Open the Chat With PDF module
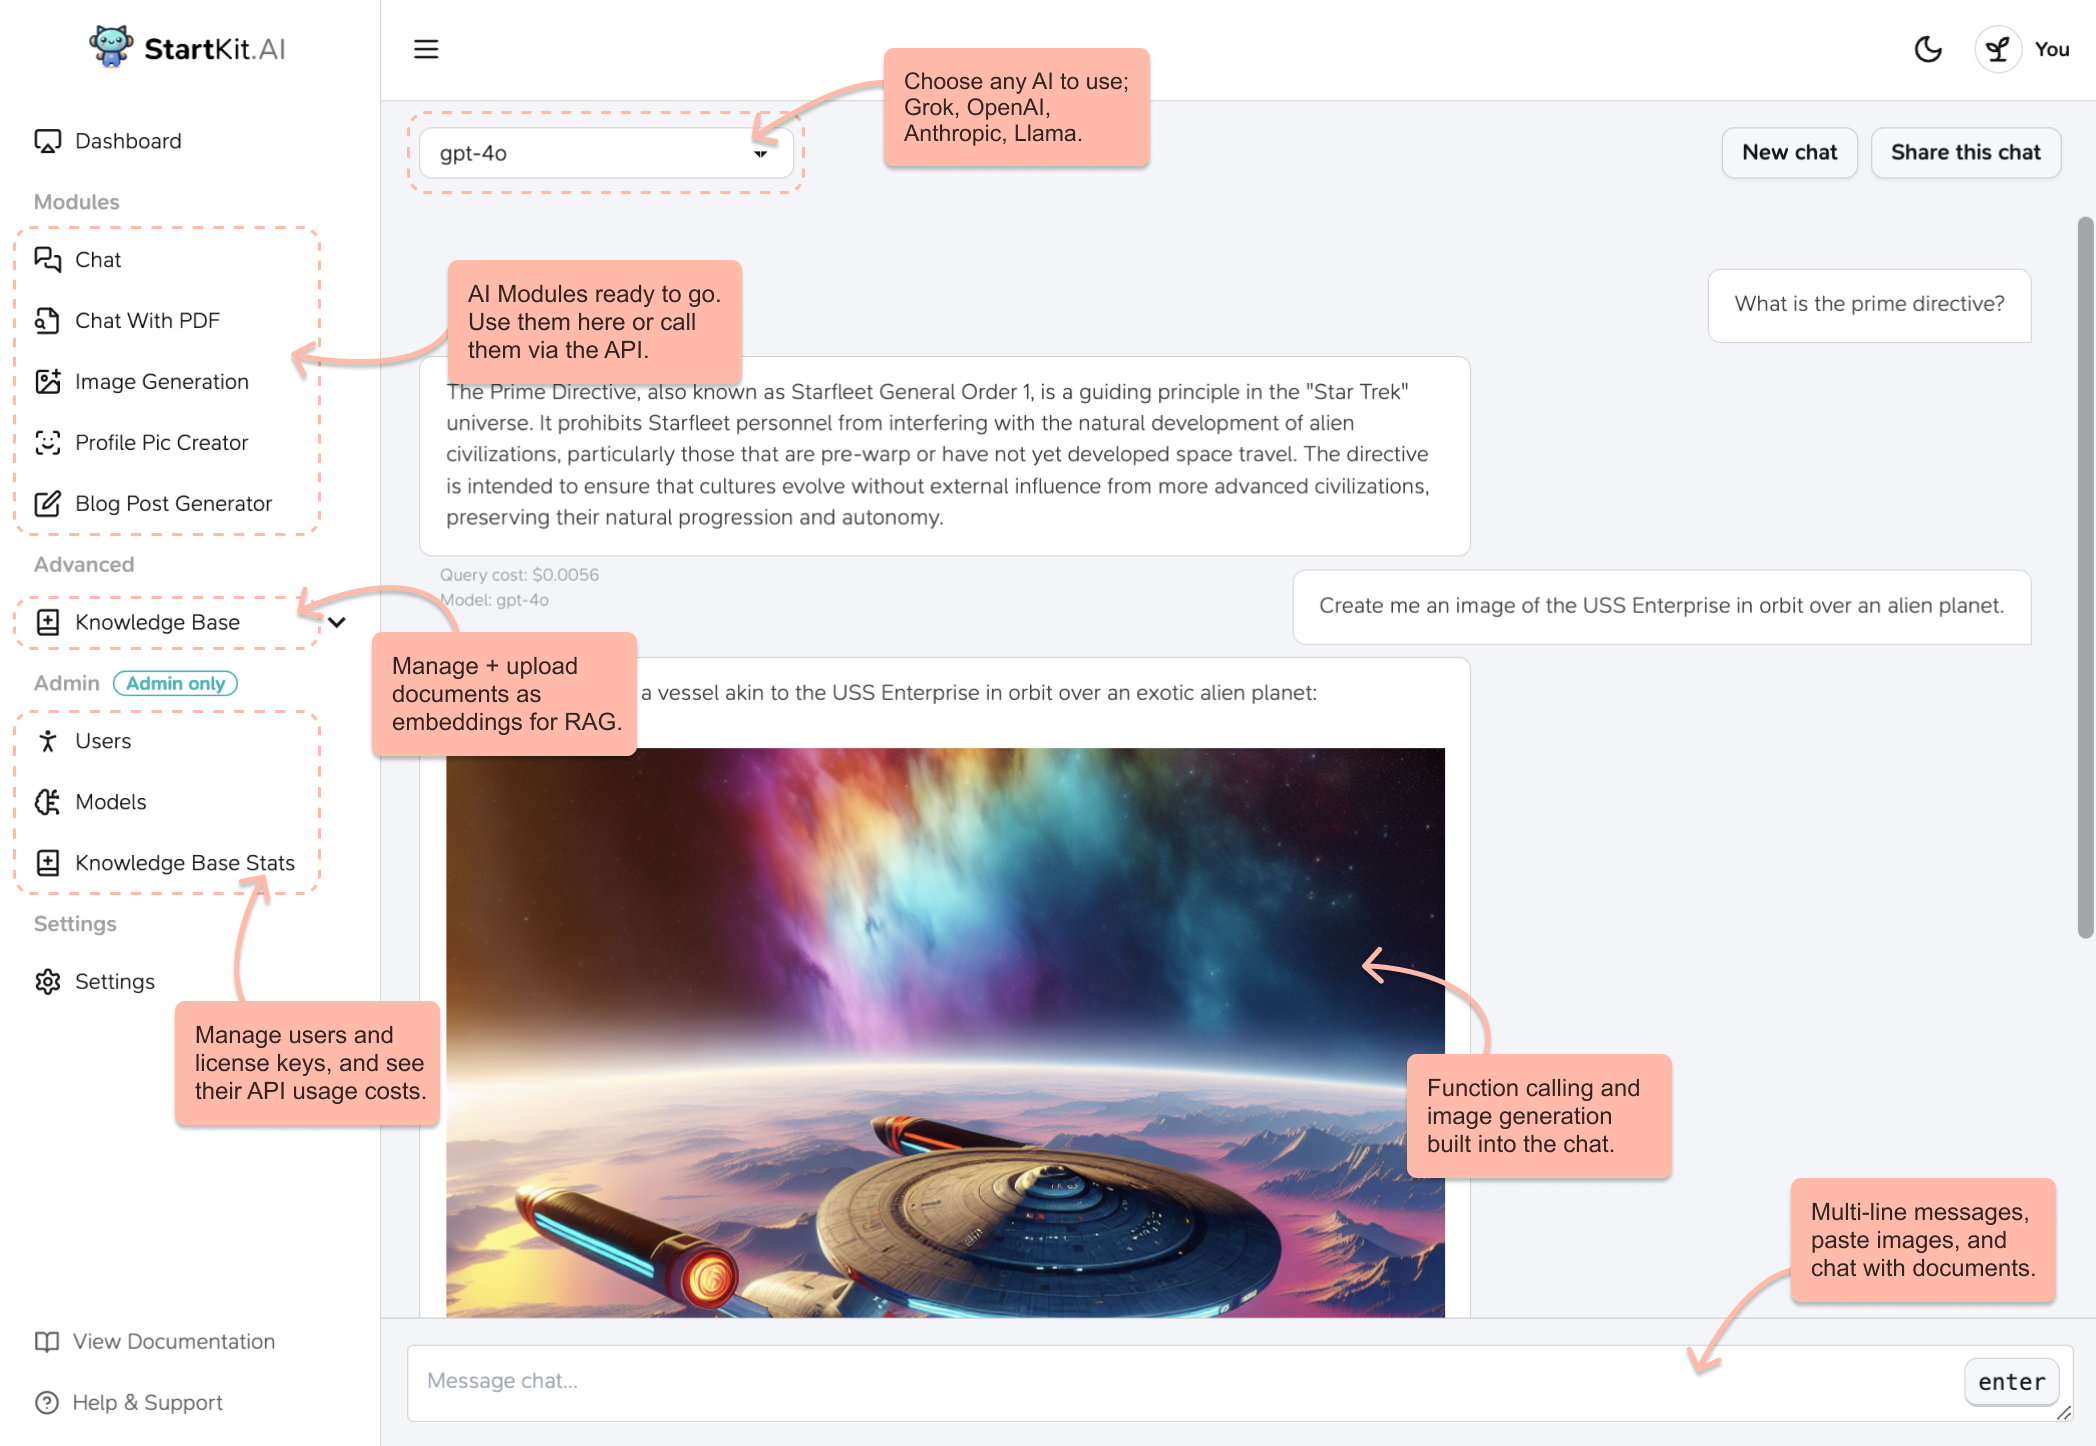Image resolution: width=2096 pixels, height=1446 pixels. [x=147, y=321]
